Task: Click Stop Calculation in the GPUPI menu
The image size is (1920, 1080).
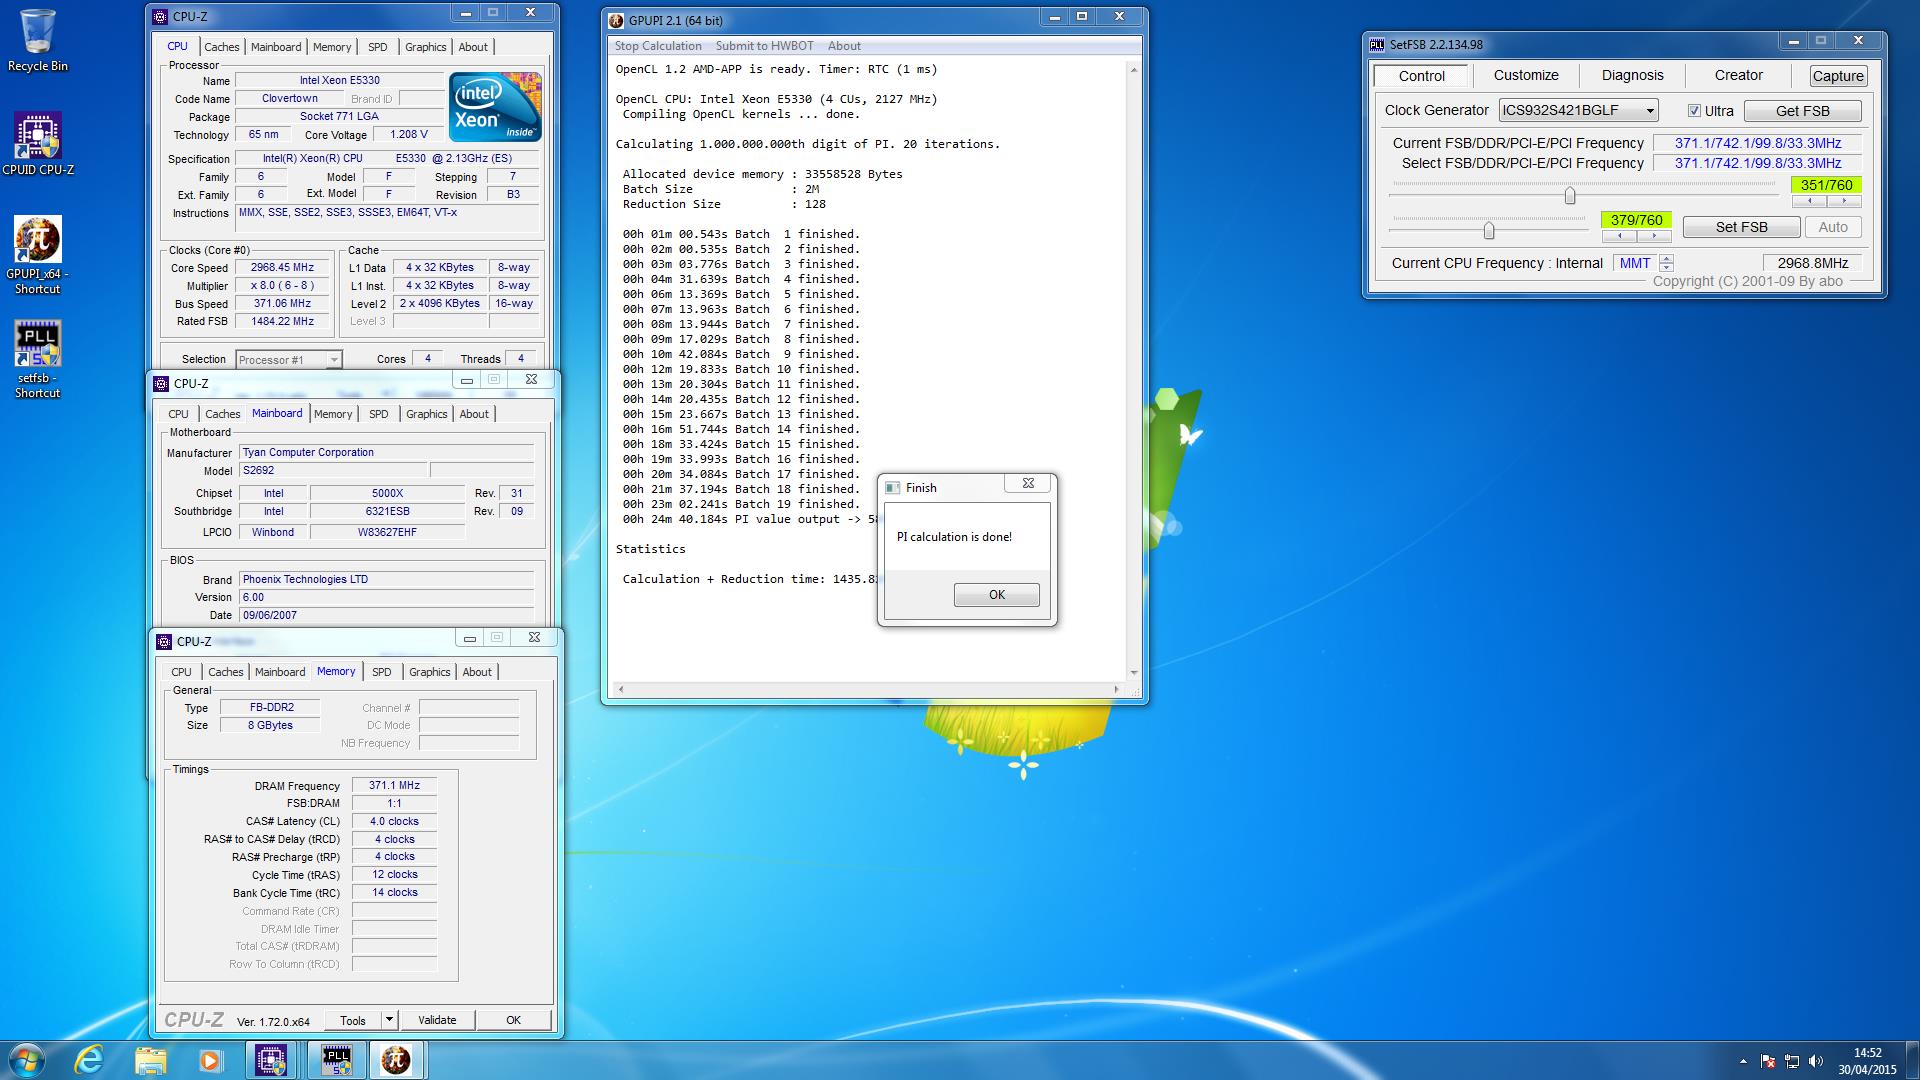Action: click(x=658, y=46)
